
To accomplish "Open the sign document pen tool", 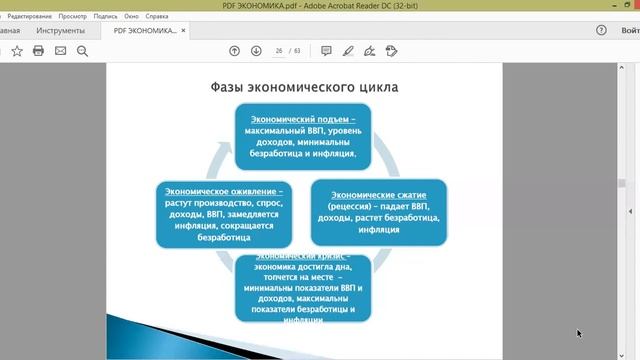I will tap(369, 51).
